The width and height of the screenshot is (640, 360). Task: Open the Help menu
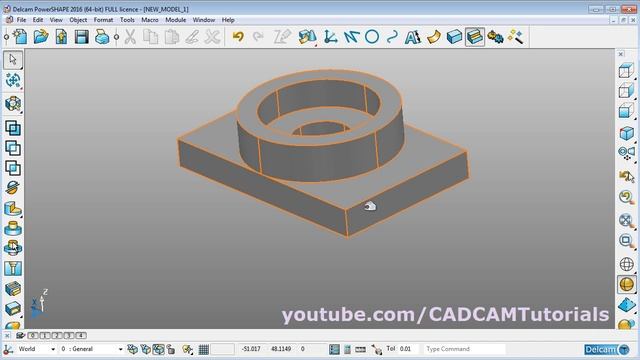point(228,20)
